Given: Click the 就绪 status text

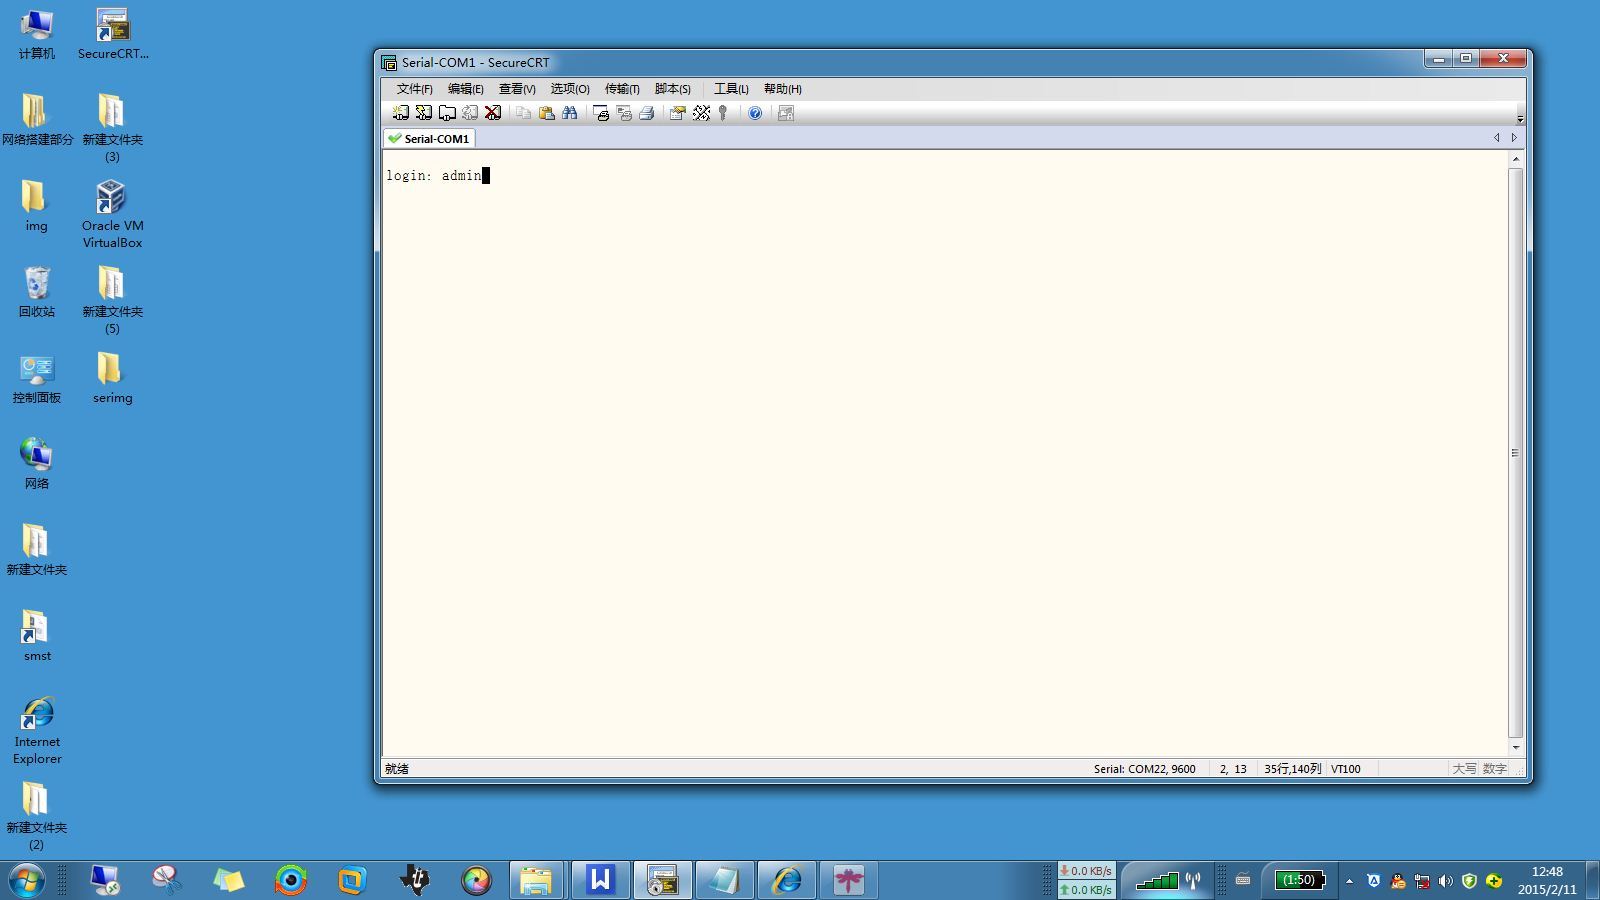Looking at the screenshot, I should 397,769.
